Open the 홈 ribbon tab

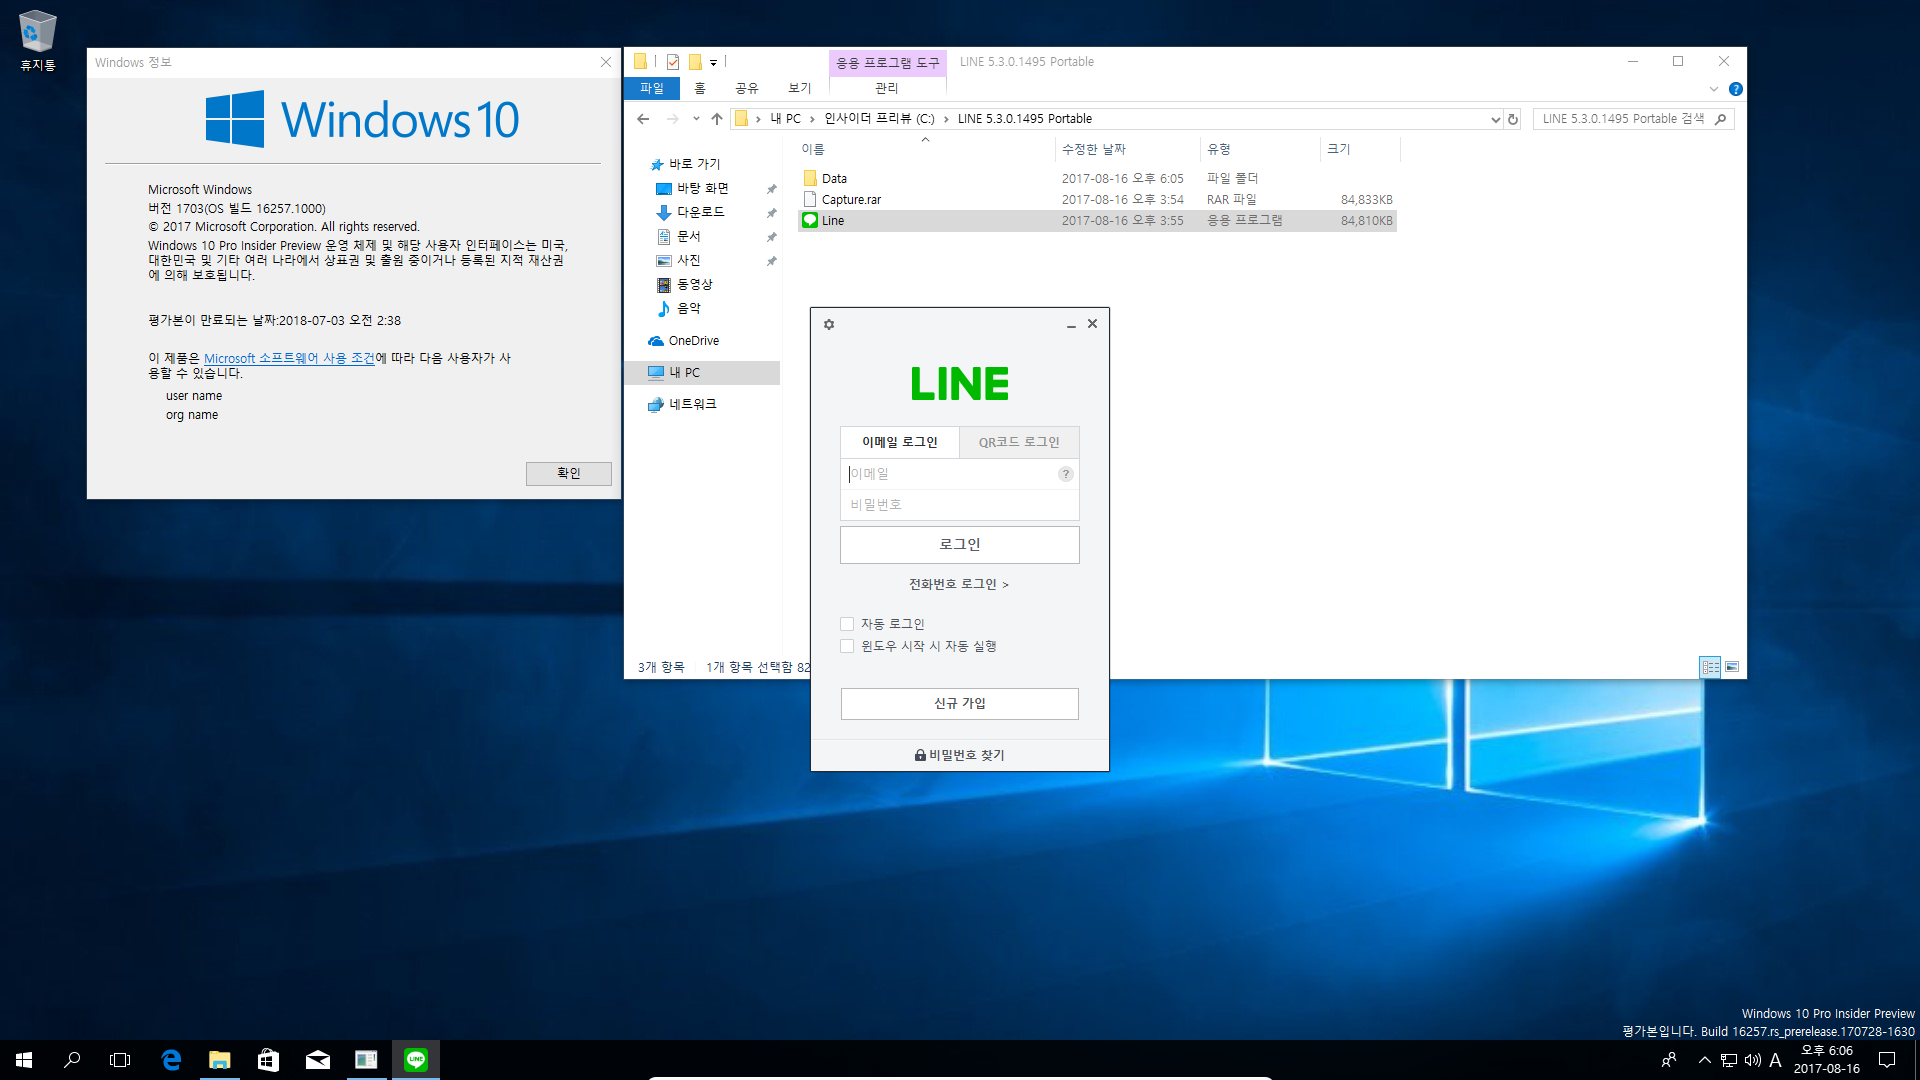click(700, 89)
